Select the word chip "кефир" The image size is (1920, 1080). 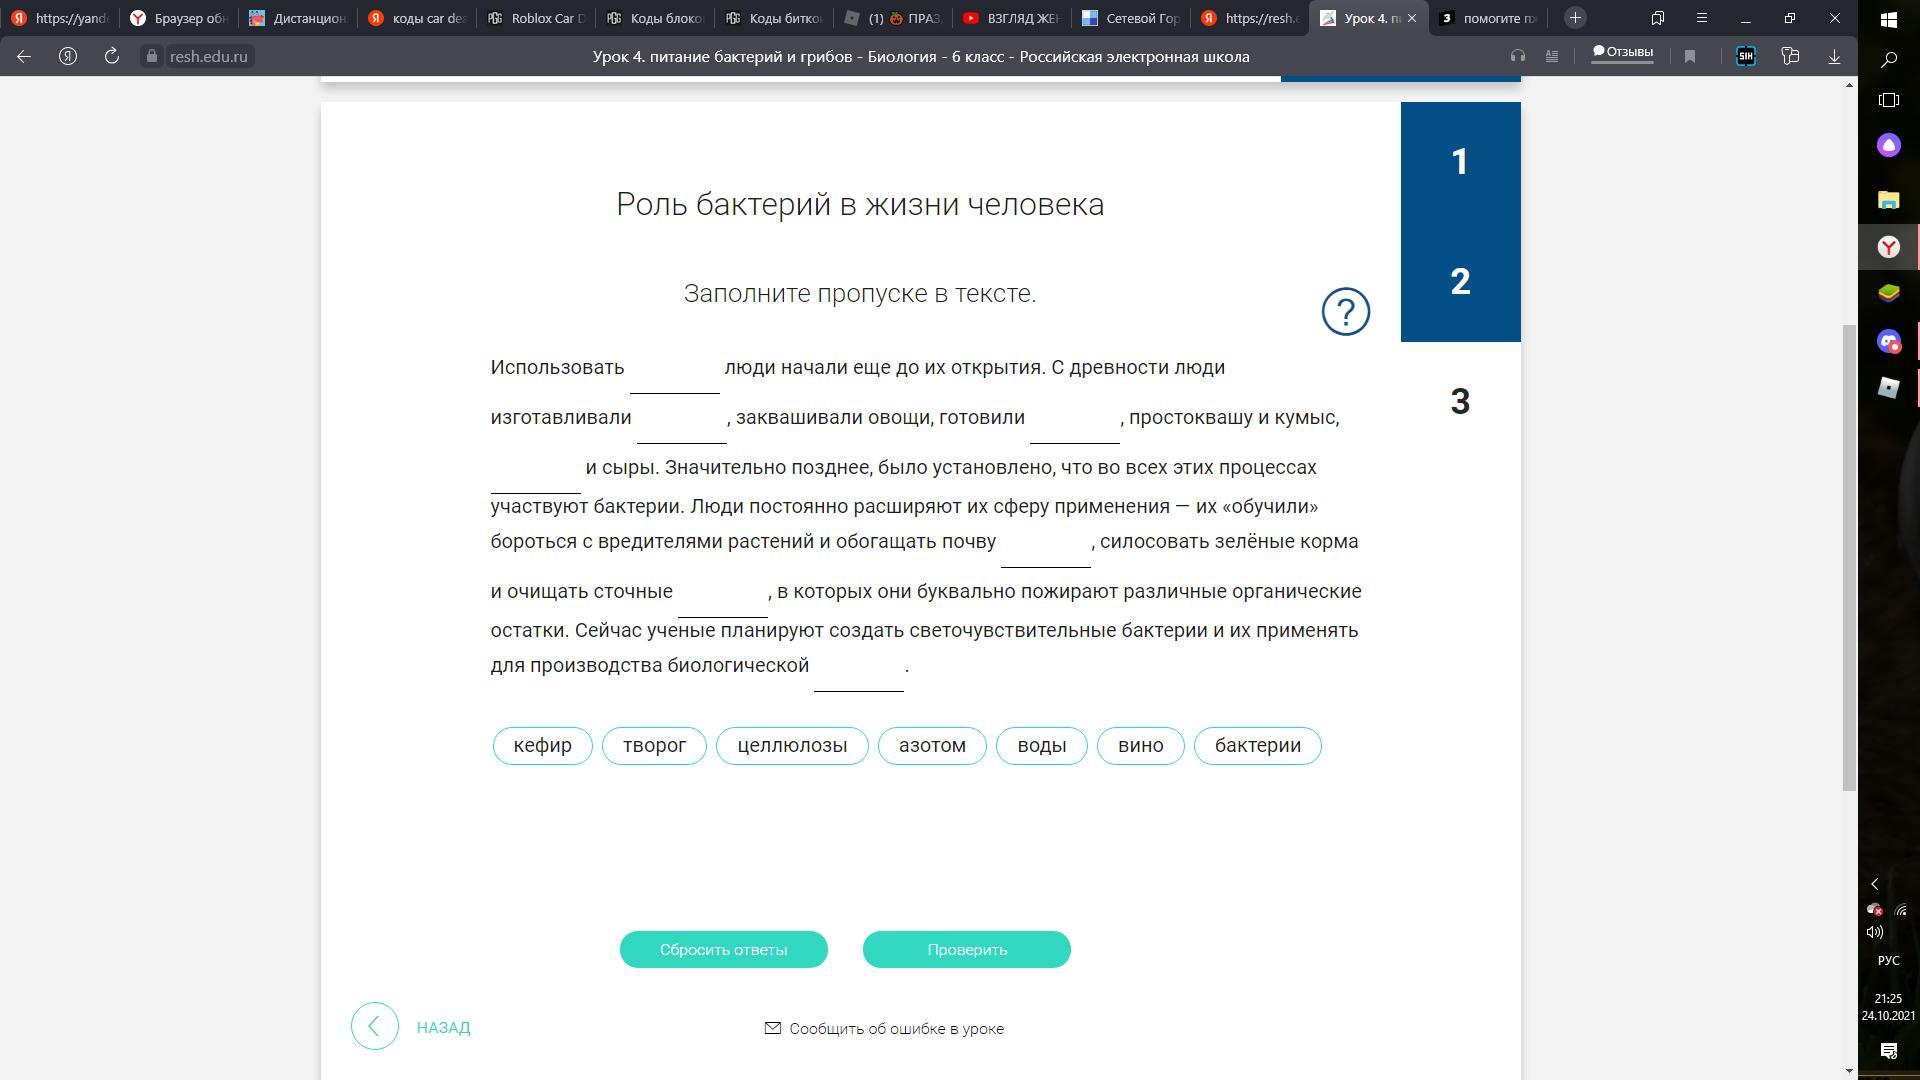[542, 746]
